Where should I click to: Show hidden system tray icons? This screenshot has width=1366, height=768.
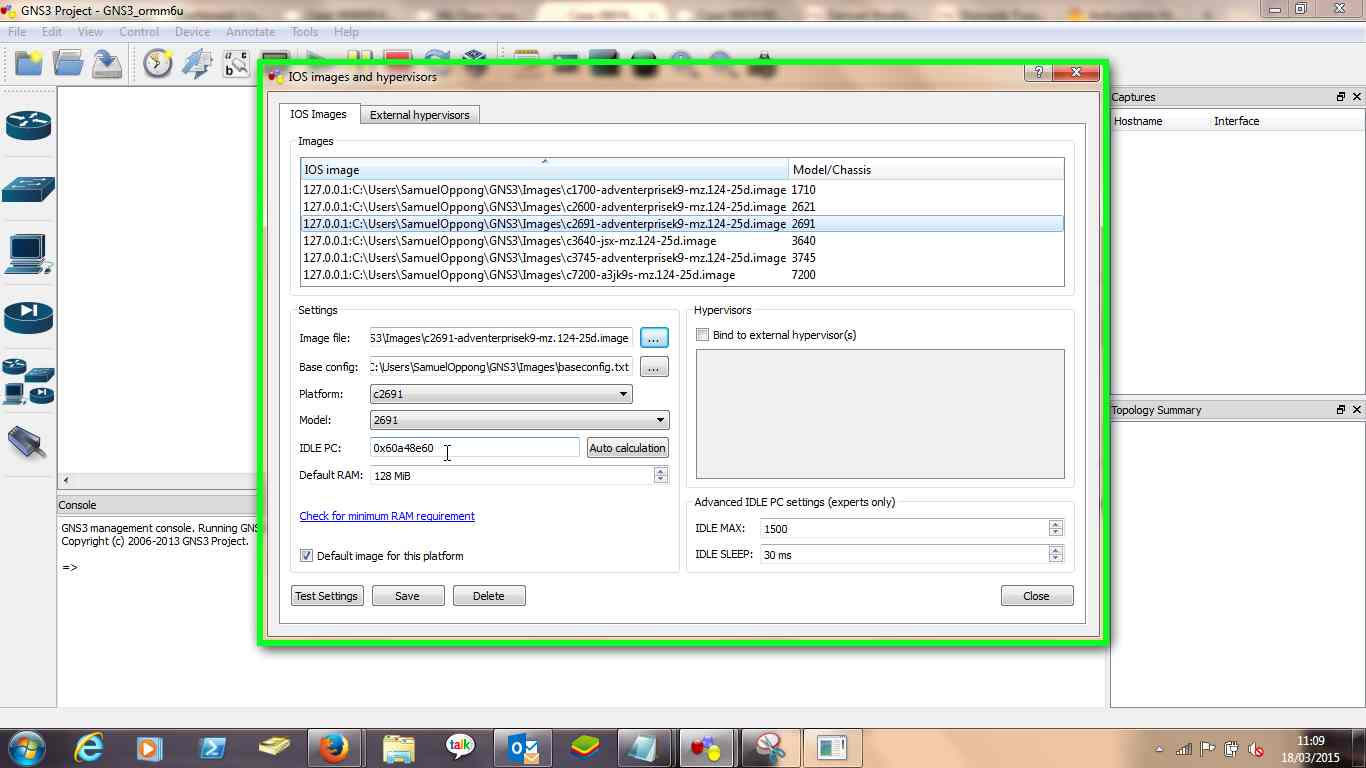point(1160,749)
